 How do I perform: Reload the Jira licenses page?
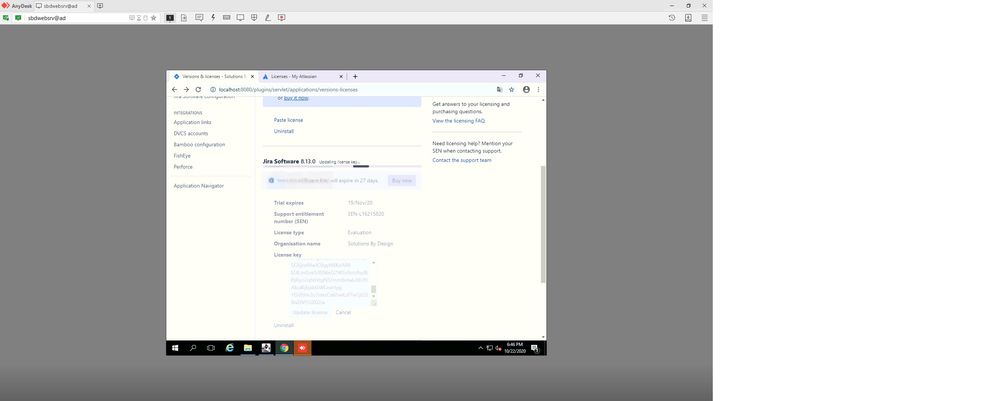coord(198,90)
